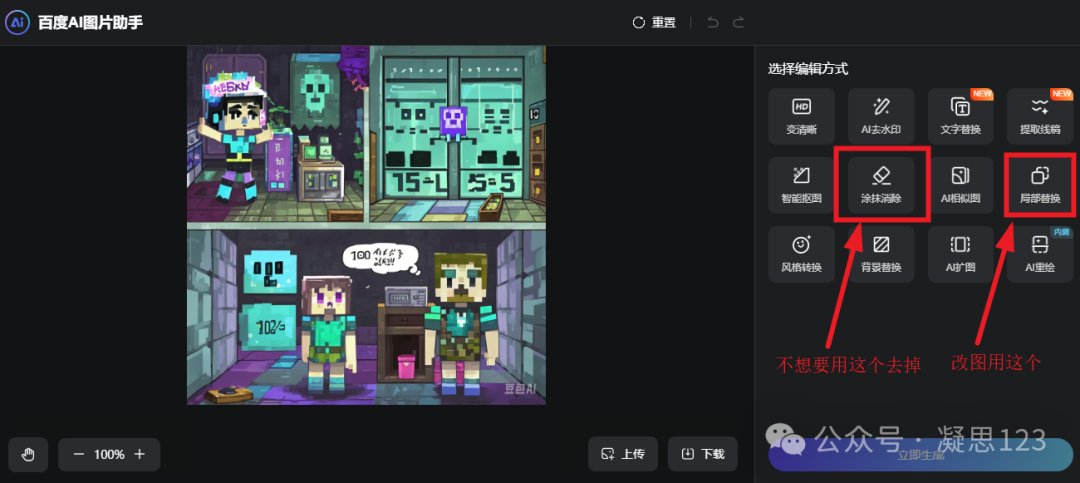This screenshot has height=483, width=1080.
Task: Choose the AI相似图 similar image tool
Action: click(960, 185)
